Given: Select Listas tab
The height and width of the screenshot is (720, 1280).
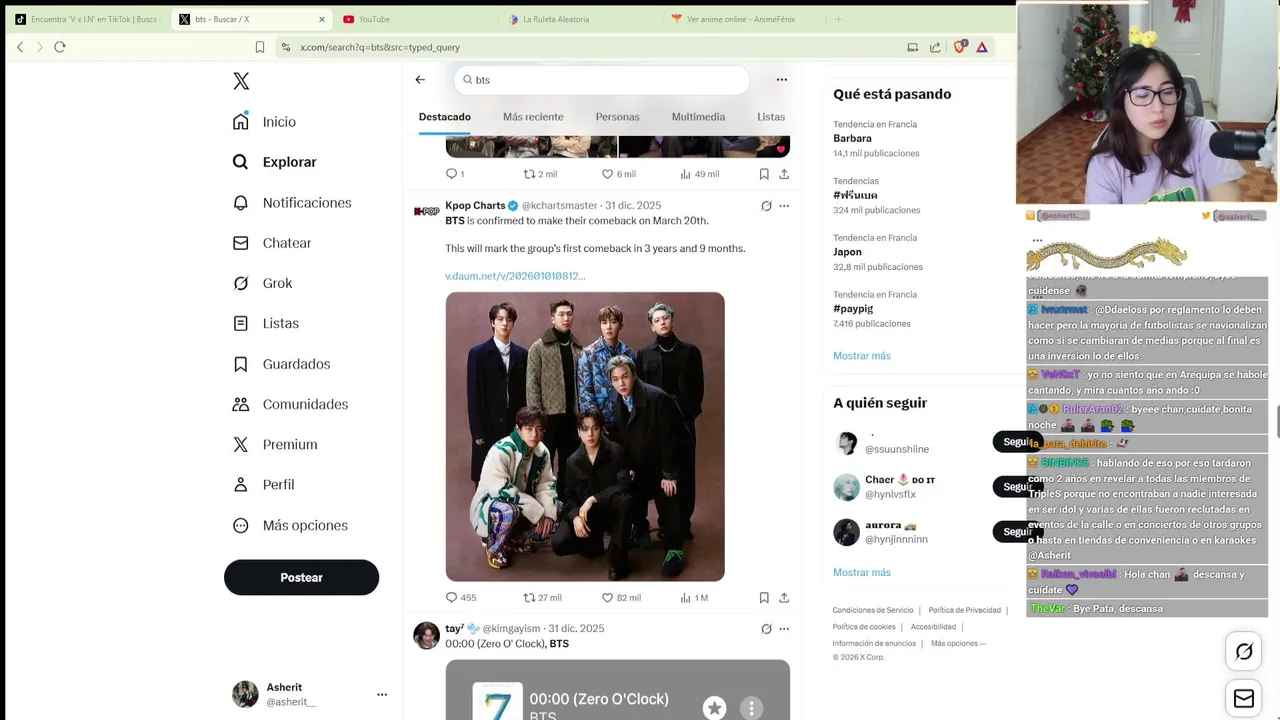Looking at the screenshot, I should (771, 117).
